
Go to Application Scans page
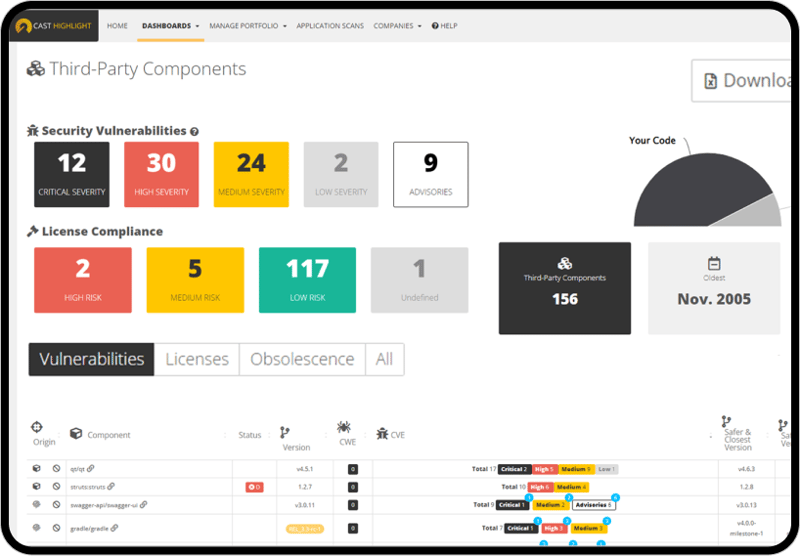(x=330, y=26)
